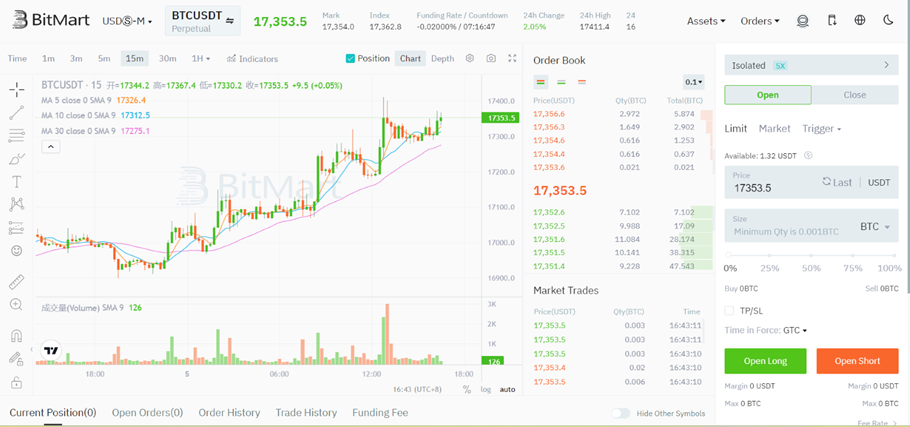Open the rewards coin icon in header
The height and width of the screenshot is (427, 910).
click(x=803, y=21)
